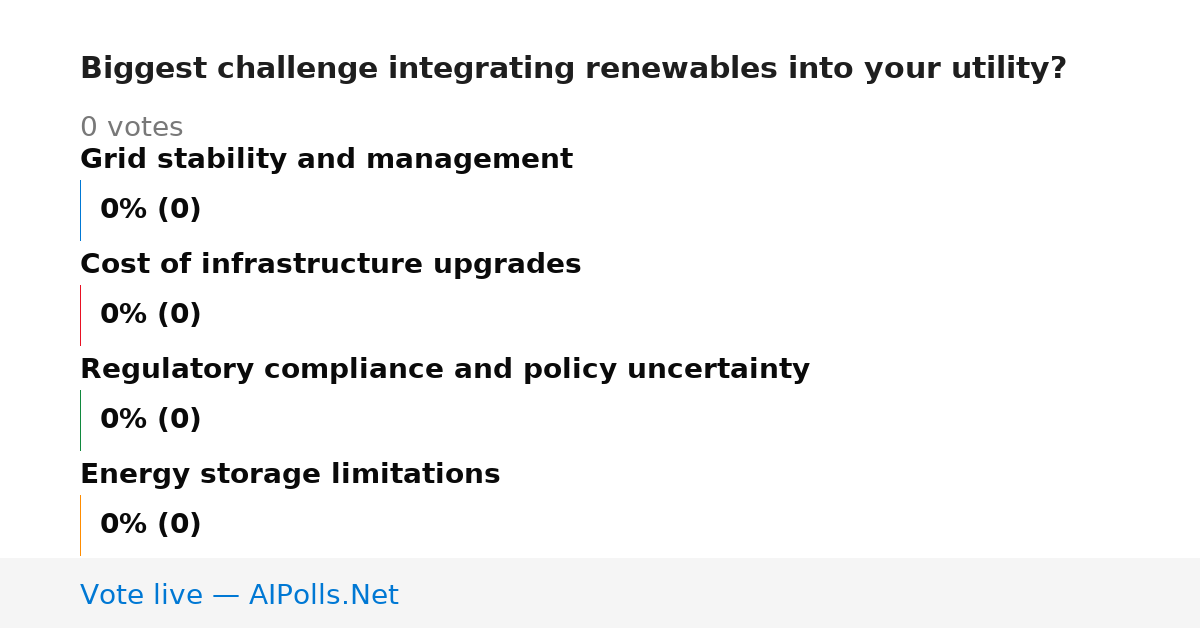Image resolution: width=1200 pixels, height=628 pixels.
Task: Click the 0% (0) result for Grid stability
Action: (150, 210)
